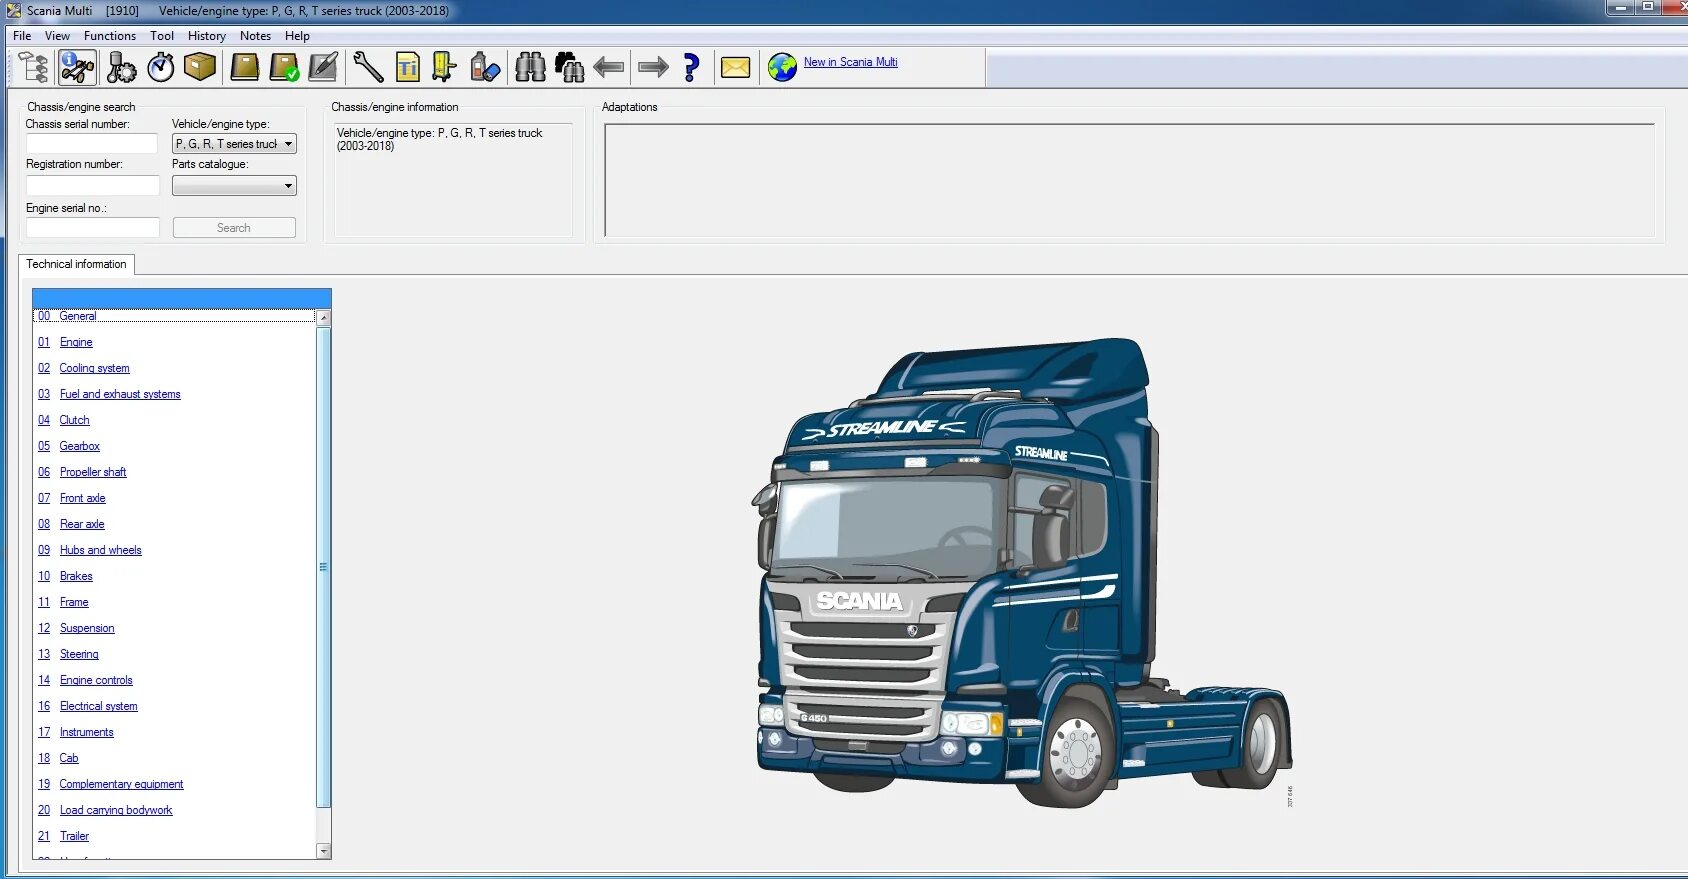1688x879 pixels.
Task: Click the black binoculars advanced search icon
Action: (569, 67)
